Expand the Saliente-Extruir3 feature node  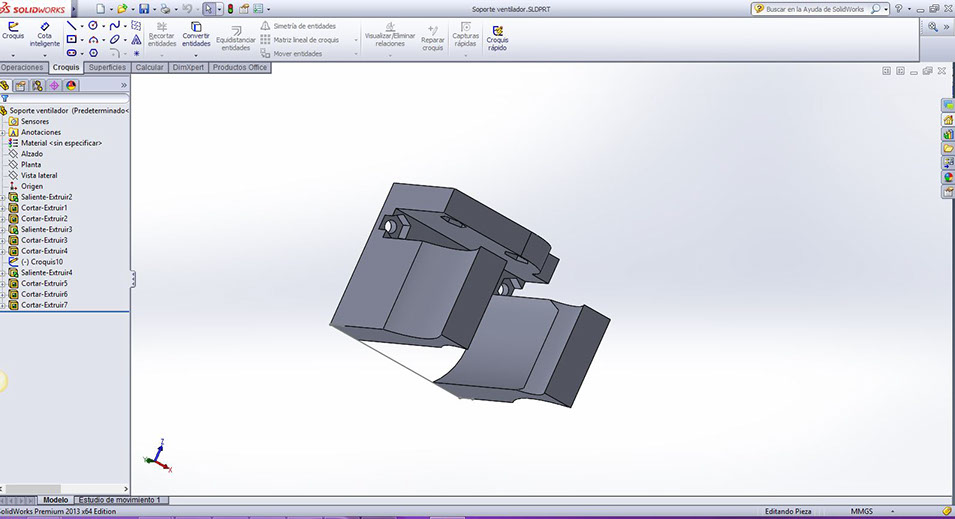click(x=2, y=230)
